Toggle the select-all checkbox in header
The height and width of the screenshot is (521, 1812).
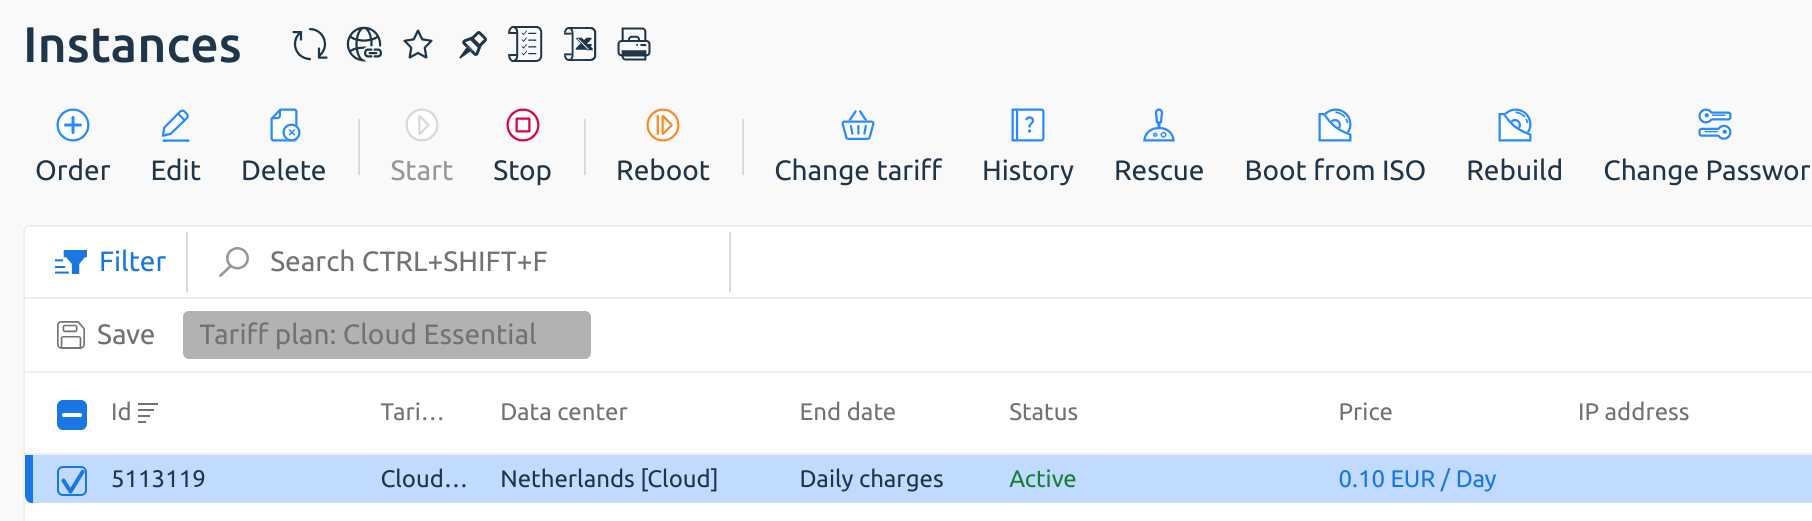tap(72, 414)
